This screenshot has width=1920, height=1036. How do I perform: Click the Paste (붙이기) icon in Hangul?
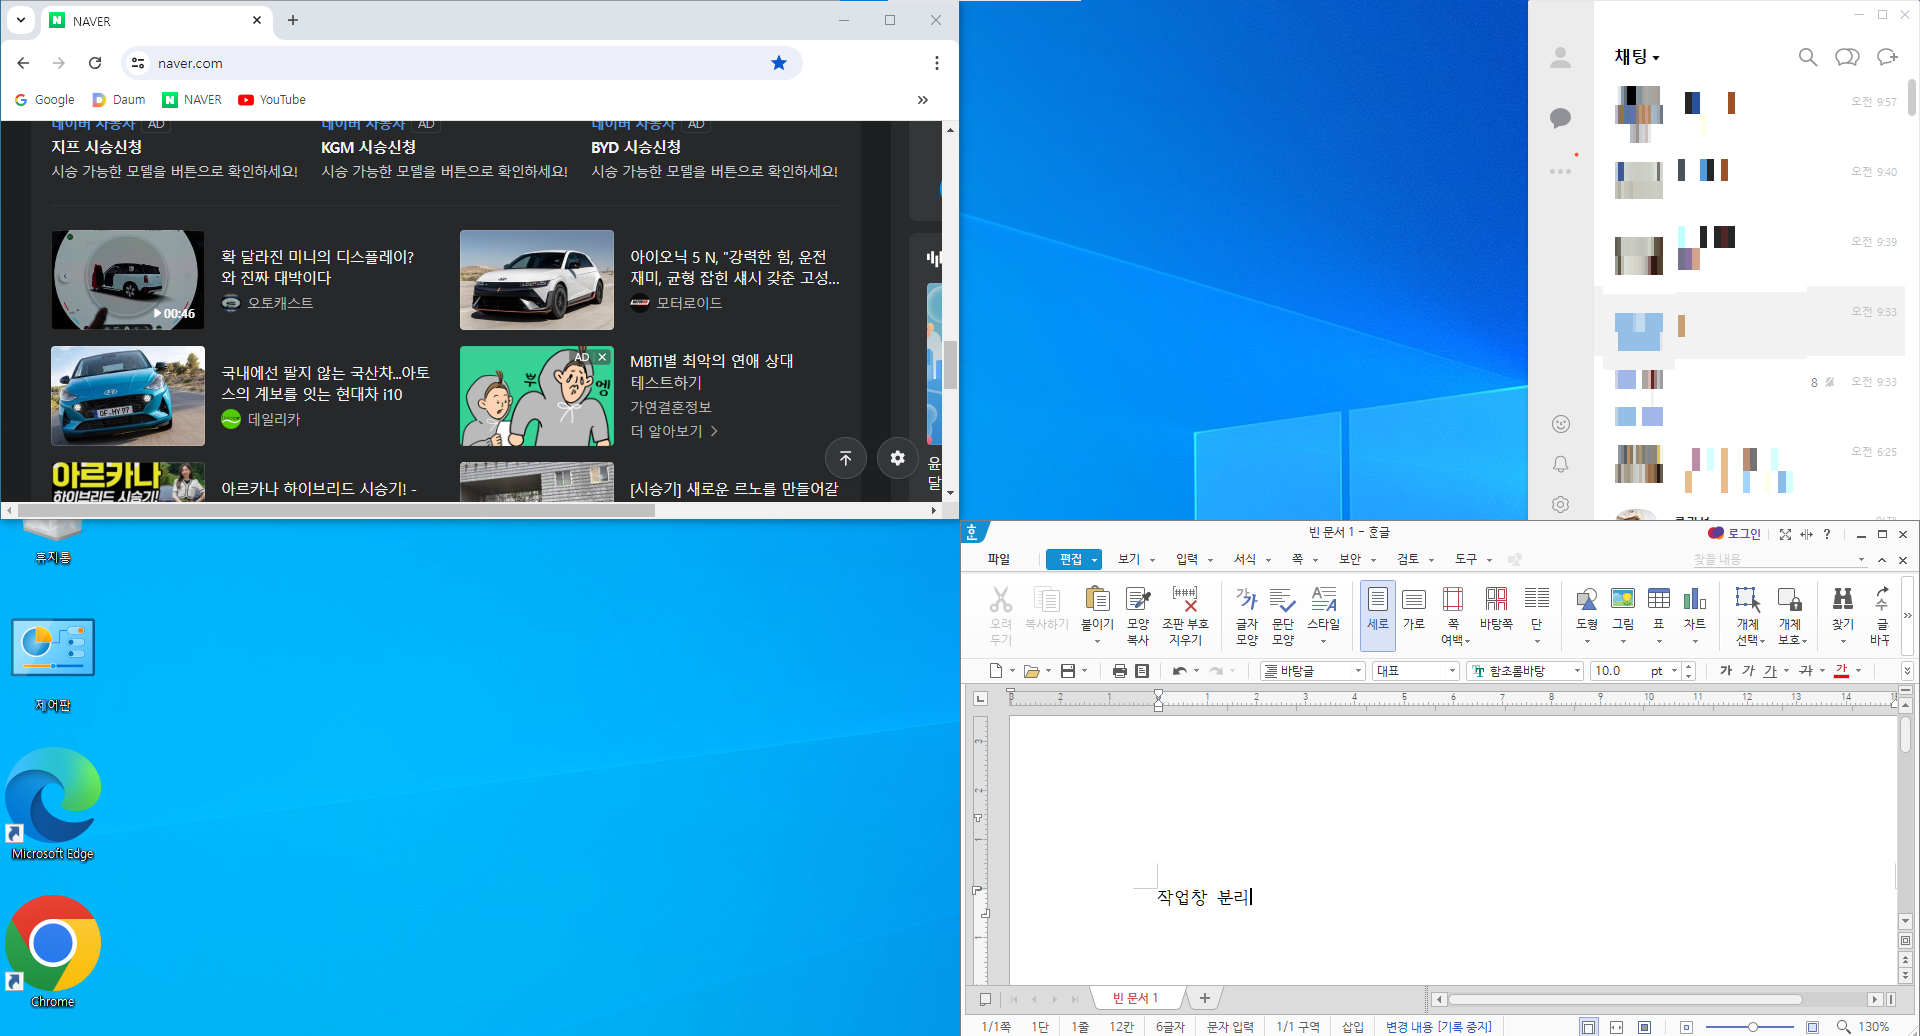pos(1097,607)
